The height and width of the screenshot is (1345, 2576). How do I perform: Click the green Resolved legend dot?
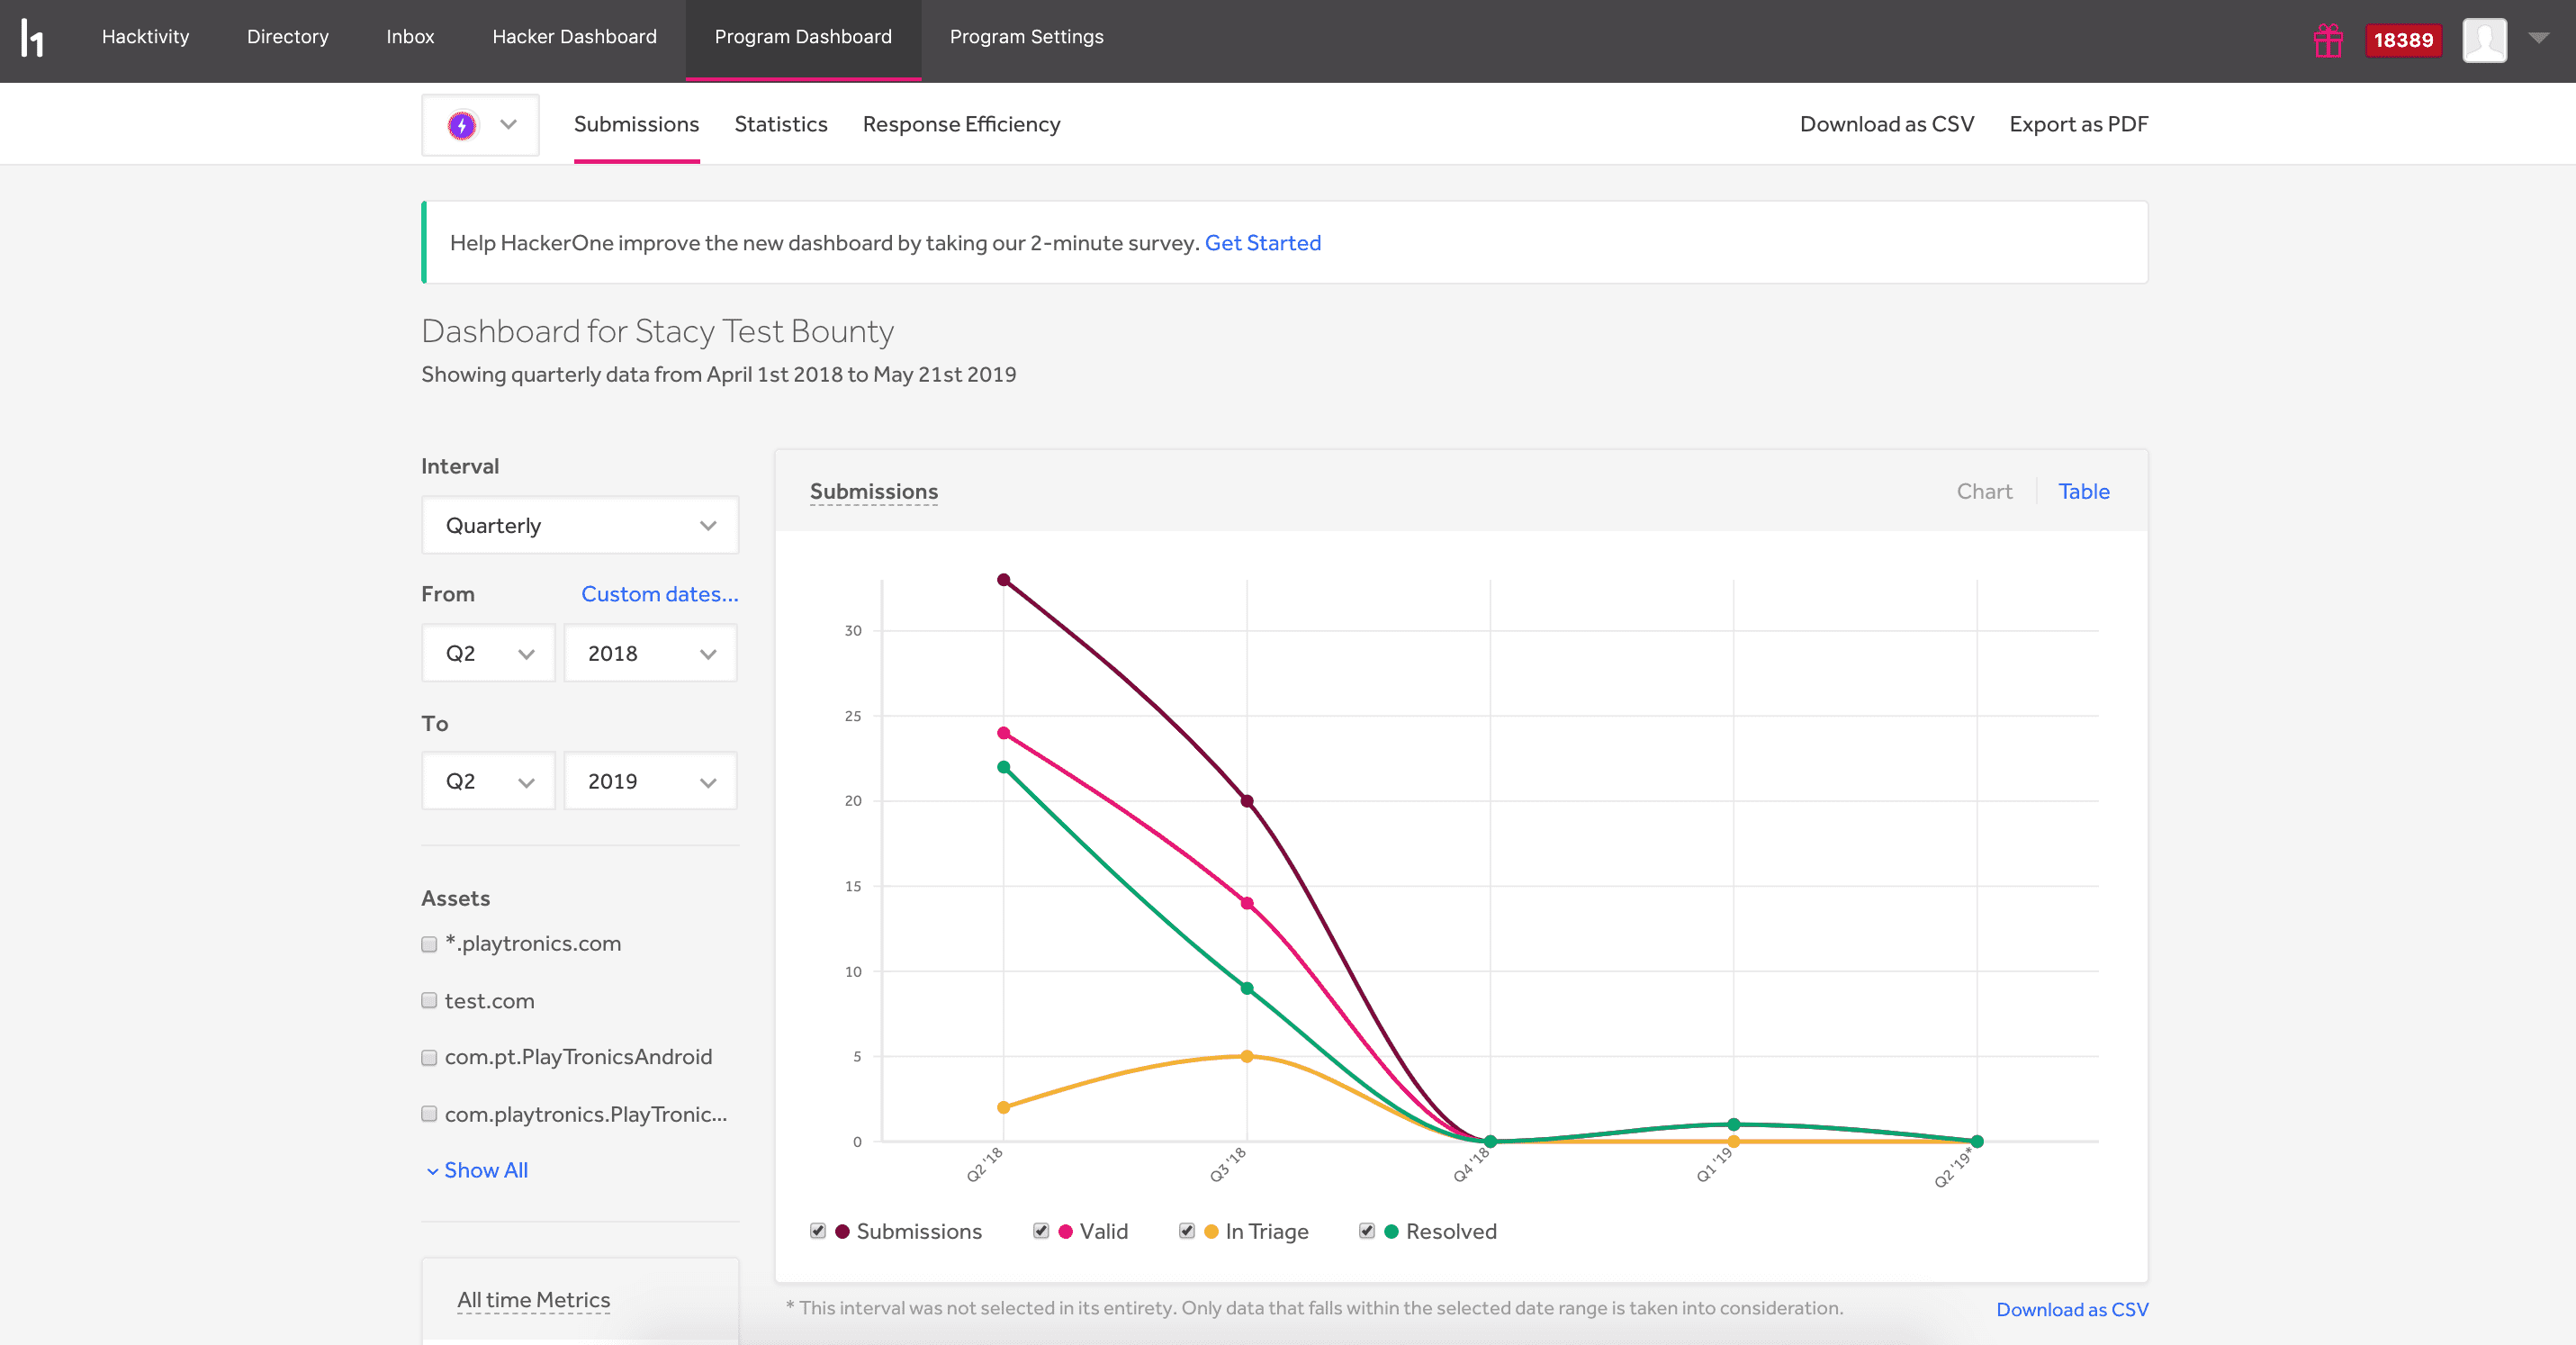(1391, 1231)
